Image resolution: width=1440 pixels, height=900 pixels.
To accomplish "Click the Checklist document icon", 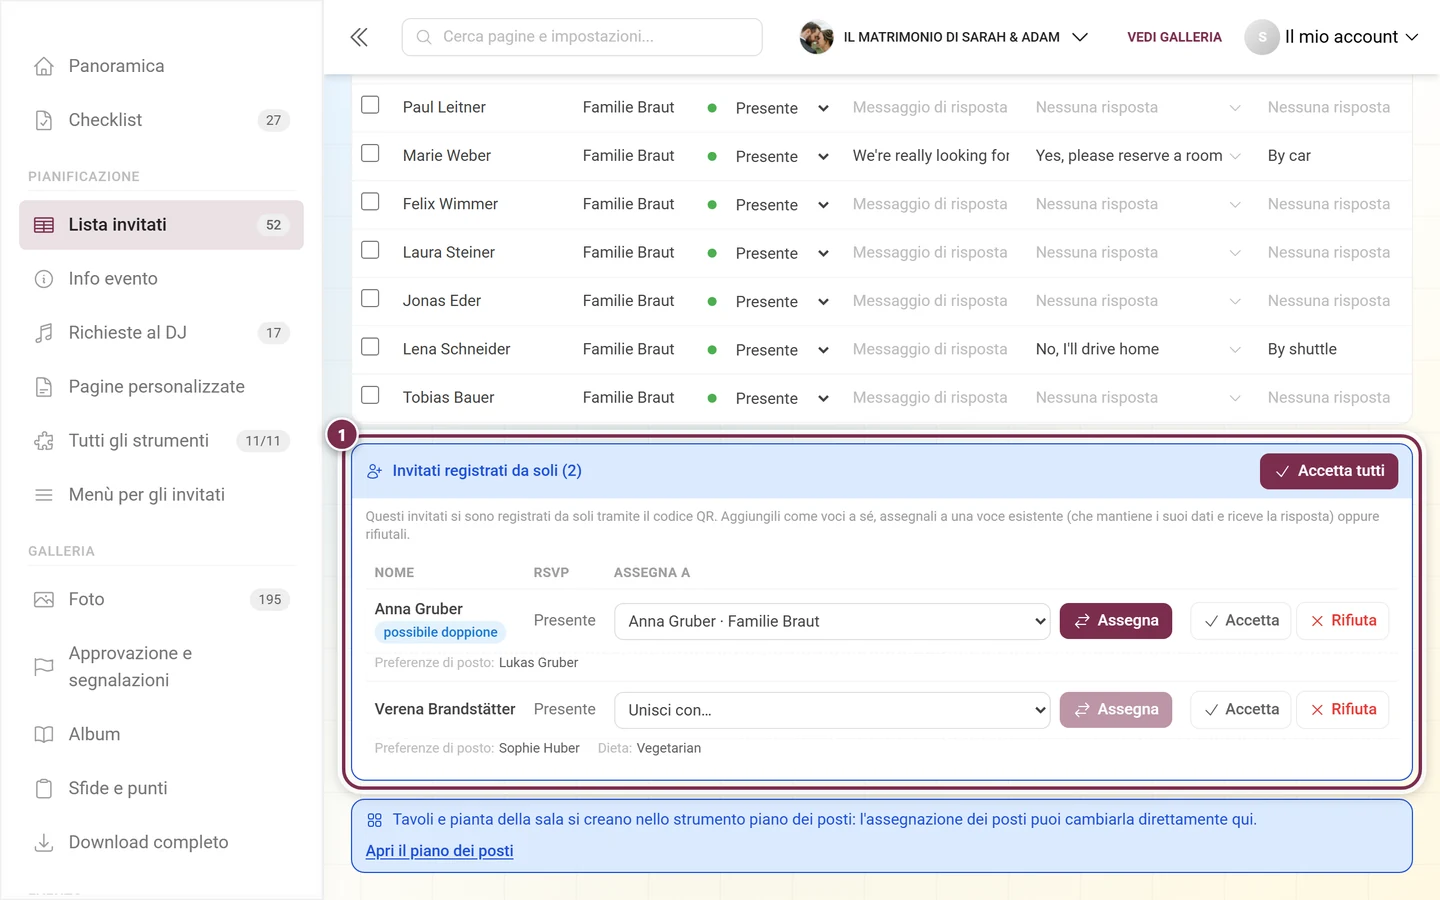I will coord(44,120).
